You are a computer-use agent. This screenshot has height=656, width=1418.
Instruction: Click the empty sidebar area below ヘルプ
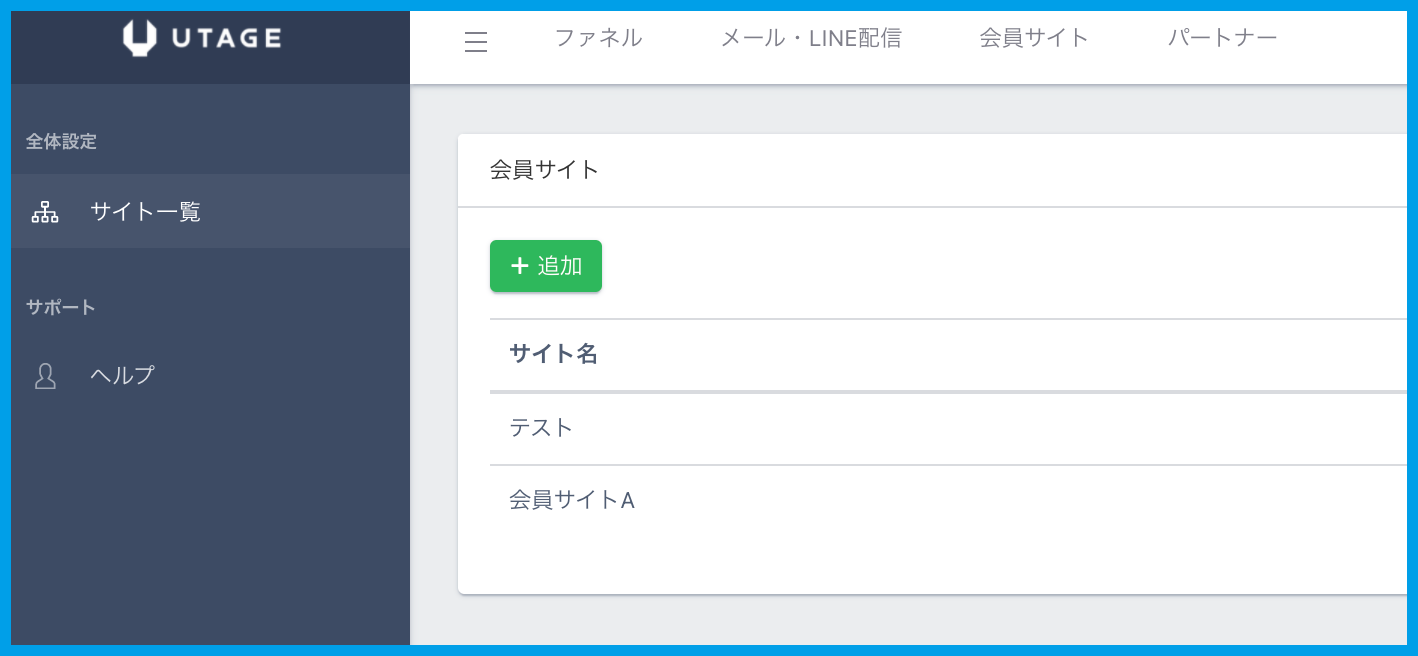click(x=210, y=520)
